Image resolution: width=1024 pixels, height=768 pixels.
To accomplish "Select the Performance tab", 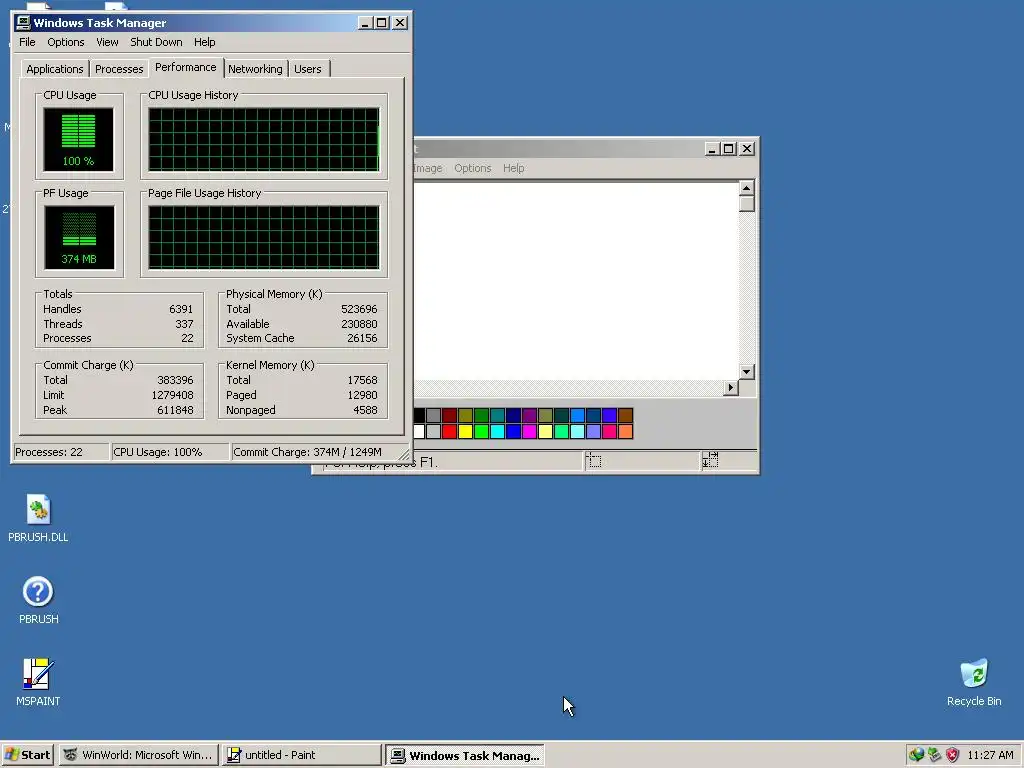I will (x=185, y=67).
